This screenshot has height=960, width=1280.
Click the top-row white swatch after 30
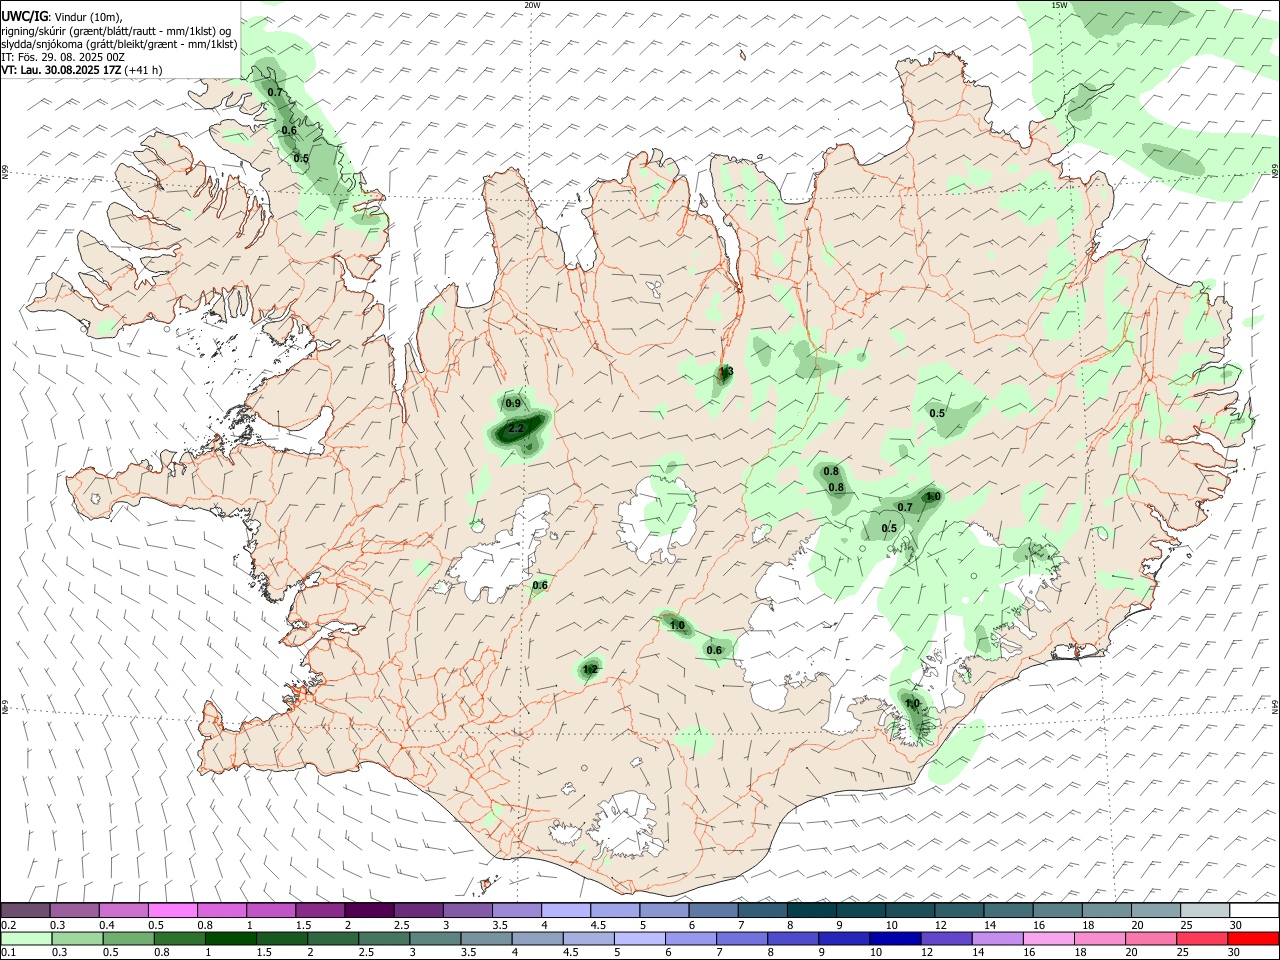click(1254, 911)
